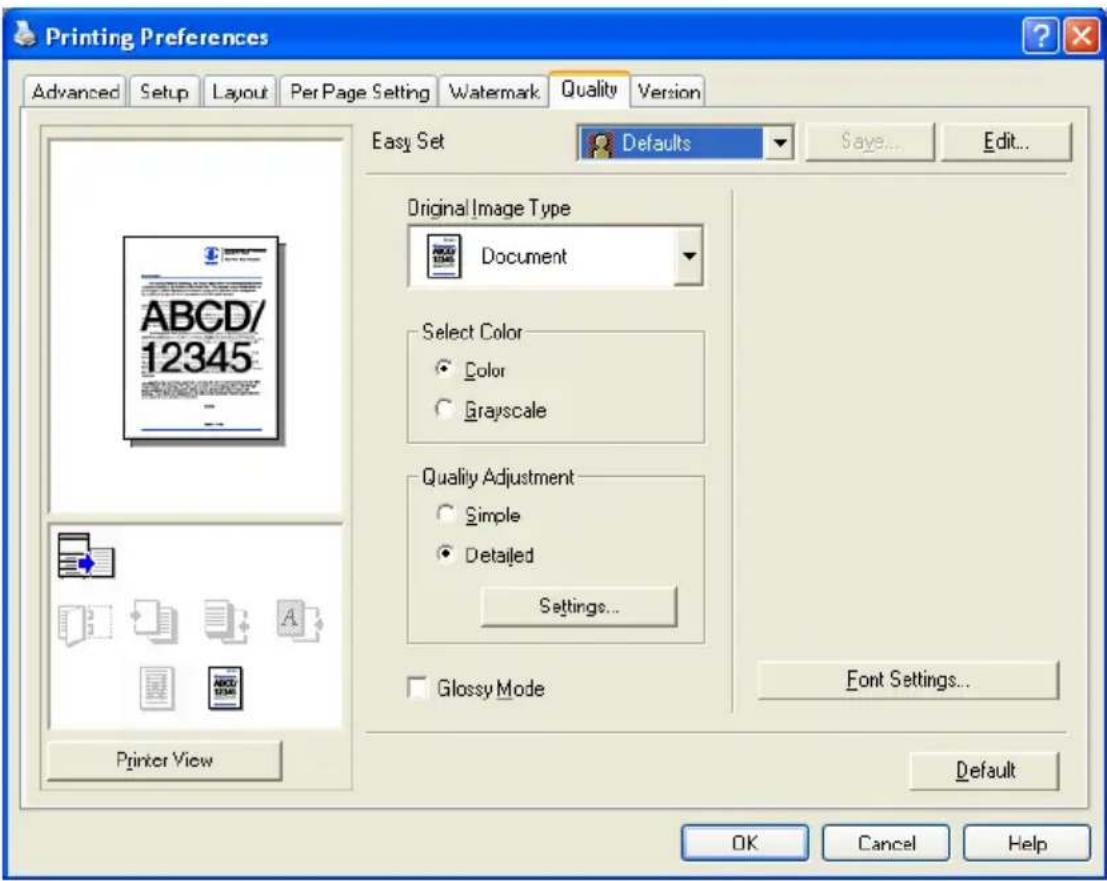Select the Color radio button
Screen dimensions: 1107x881
(x=444, y=368)
